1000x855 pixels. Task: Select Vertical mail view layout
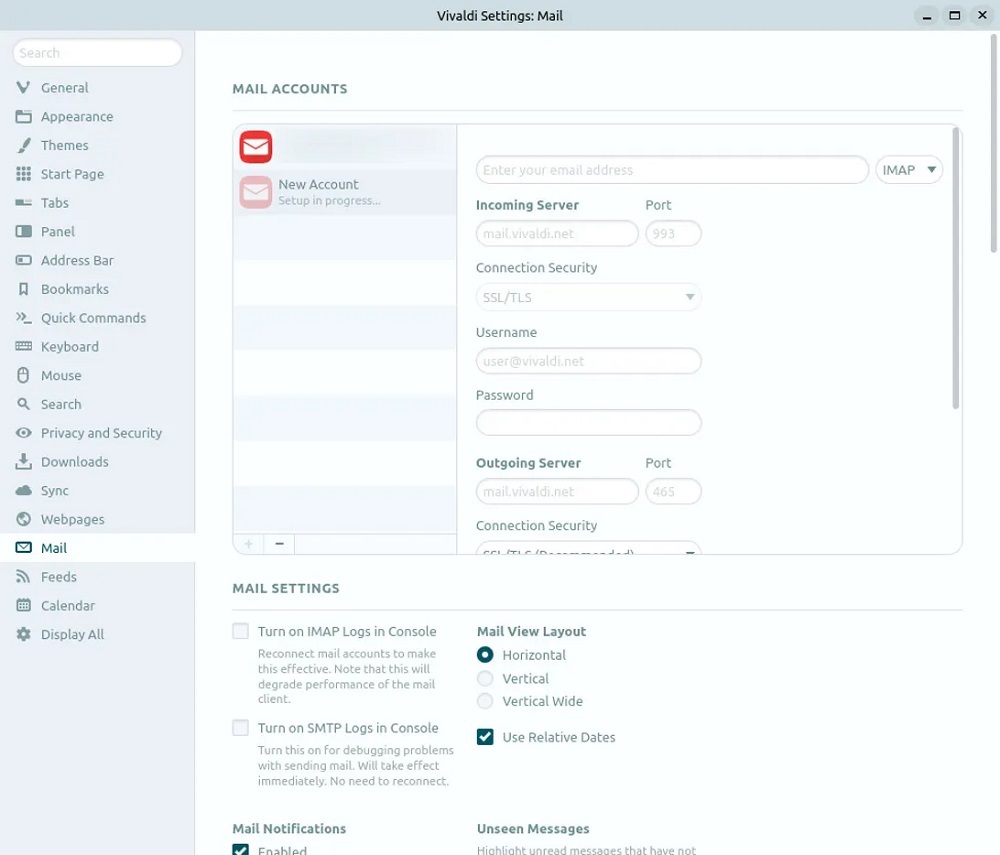coord(485,678)
